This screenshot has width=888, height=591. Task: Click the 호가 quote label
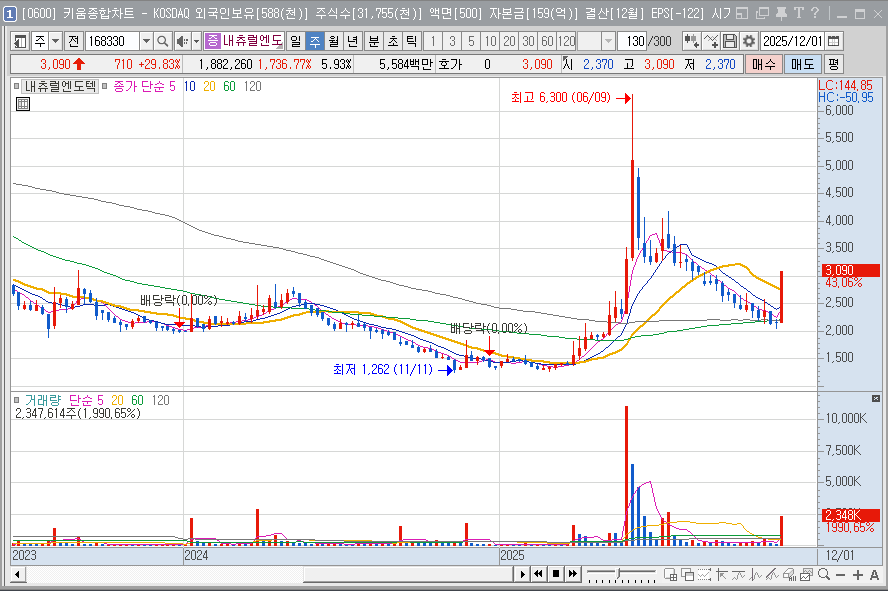451,65
